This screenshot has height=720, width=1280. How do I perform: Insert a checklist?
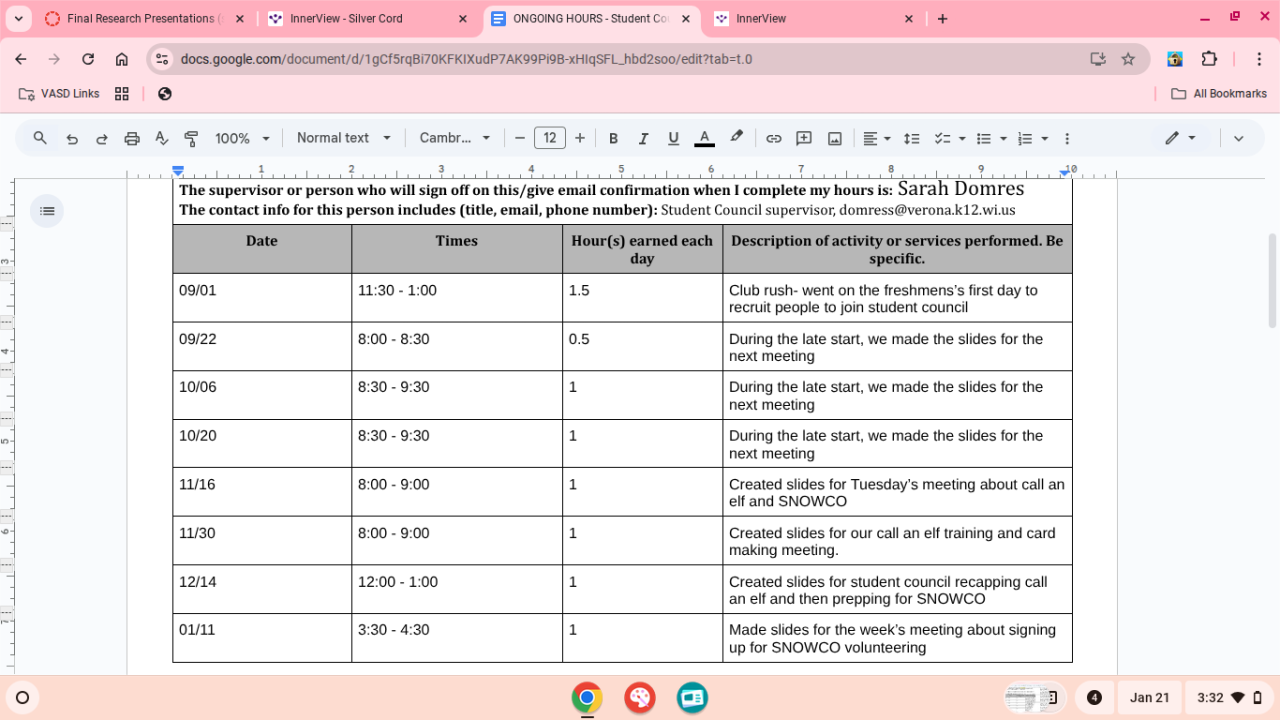tap(942, 138)
